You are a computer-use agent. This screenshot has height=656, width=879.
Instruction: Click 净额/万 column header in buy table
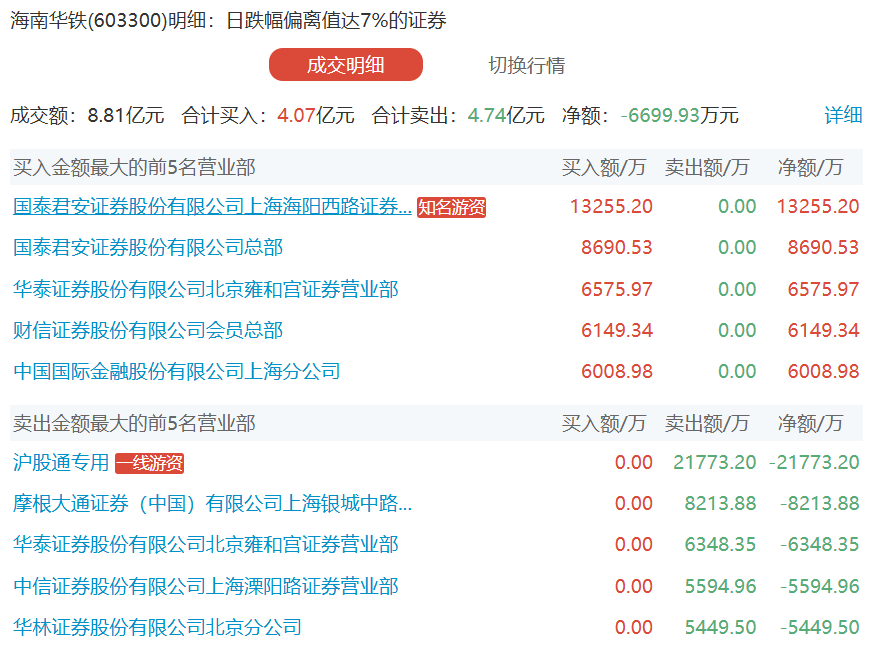810,167
